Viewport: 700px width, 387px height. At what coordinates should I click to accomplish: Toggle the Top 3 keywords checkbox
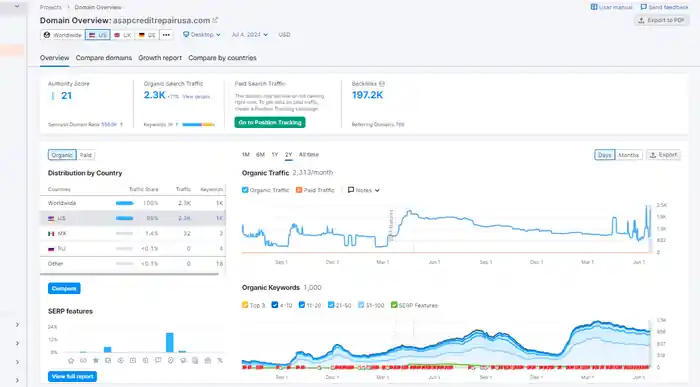pyautogui.click(x=245, y=305)
